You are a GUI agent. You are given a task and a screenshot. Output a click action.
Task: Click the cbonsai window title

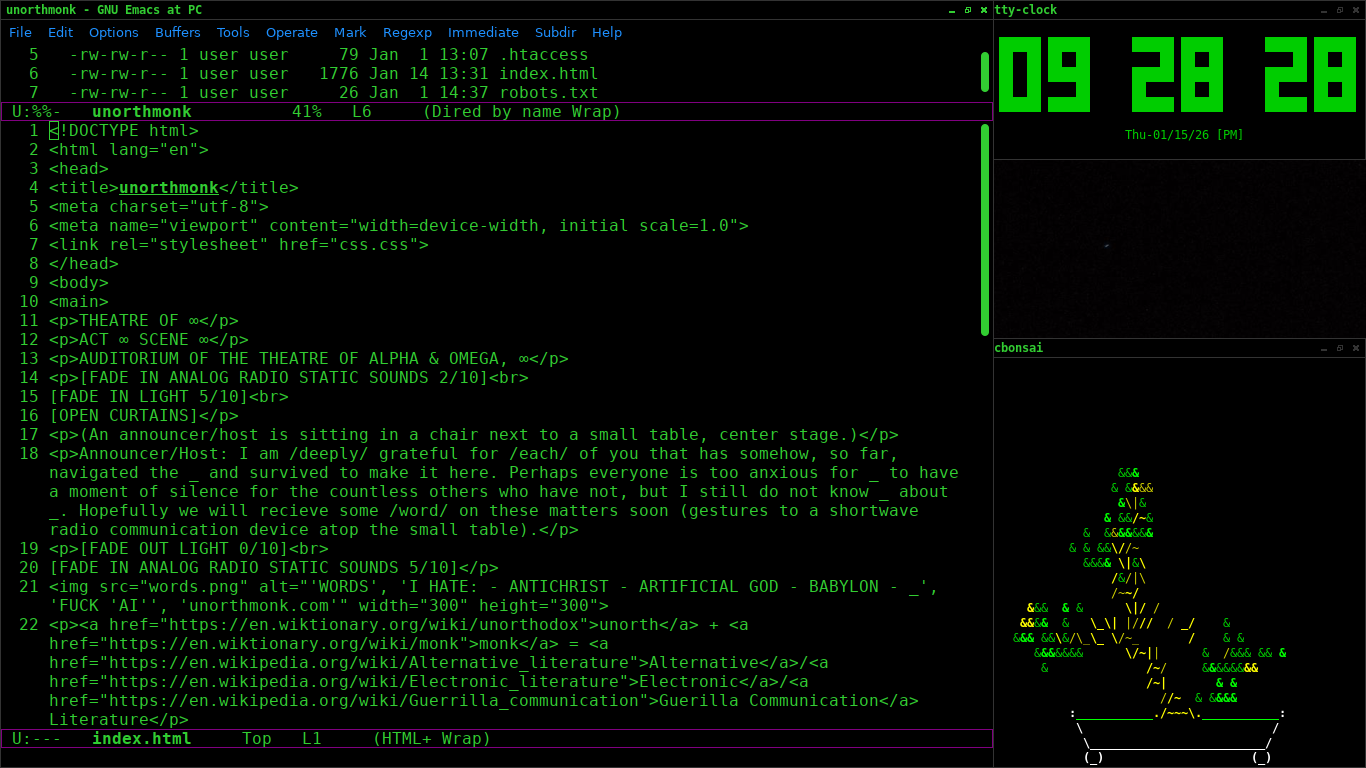point(1019,348)
